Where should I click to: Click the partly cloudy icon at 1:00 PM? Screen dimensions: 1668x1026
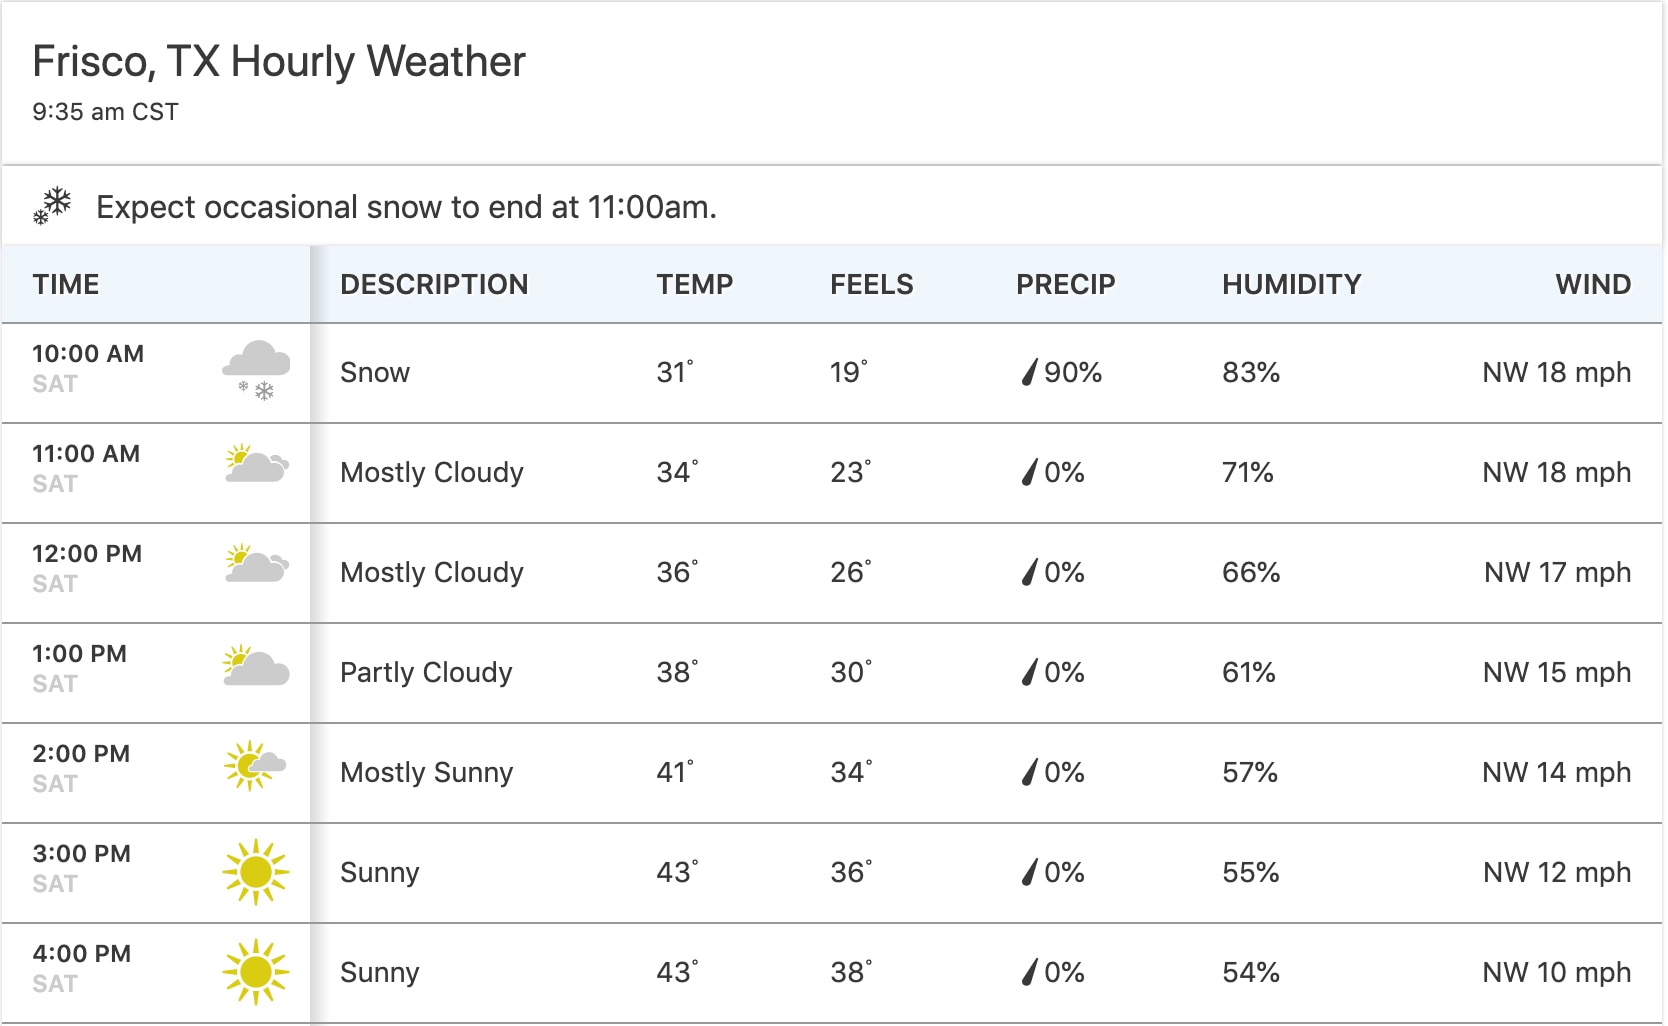256,666
